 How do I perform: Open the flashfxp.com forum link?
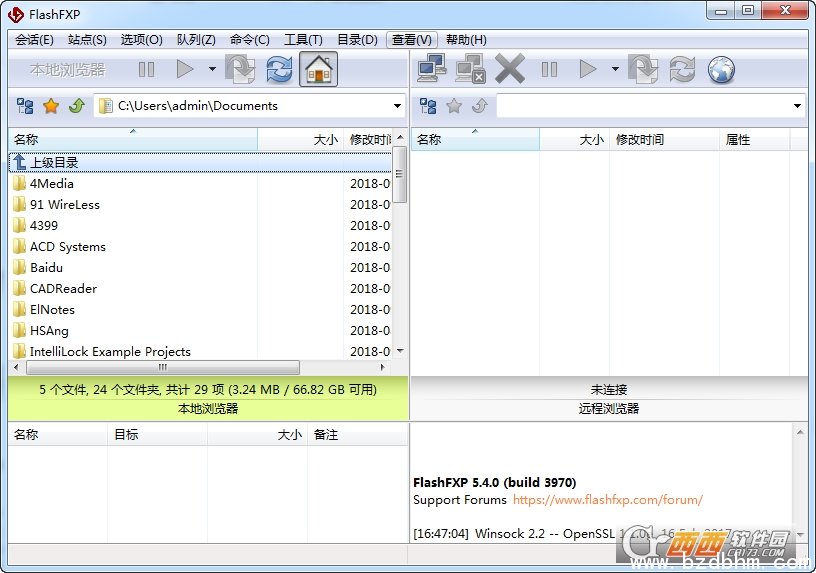point(607,500)
